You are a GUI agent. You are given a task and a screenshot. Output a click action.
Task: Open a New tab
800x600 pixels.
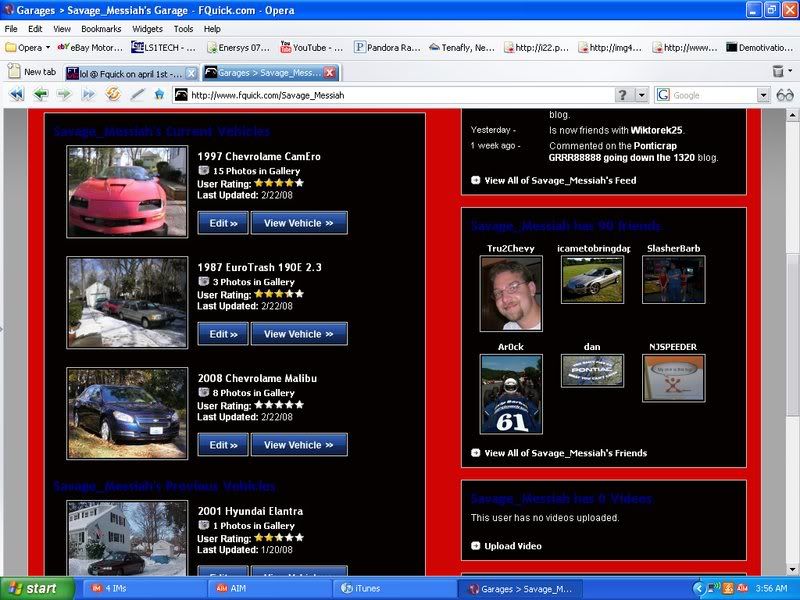click(x=32, y=72)
